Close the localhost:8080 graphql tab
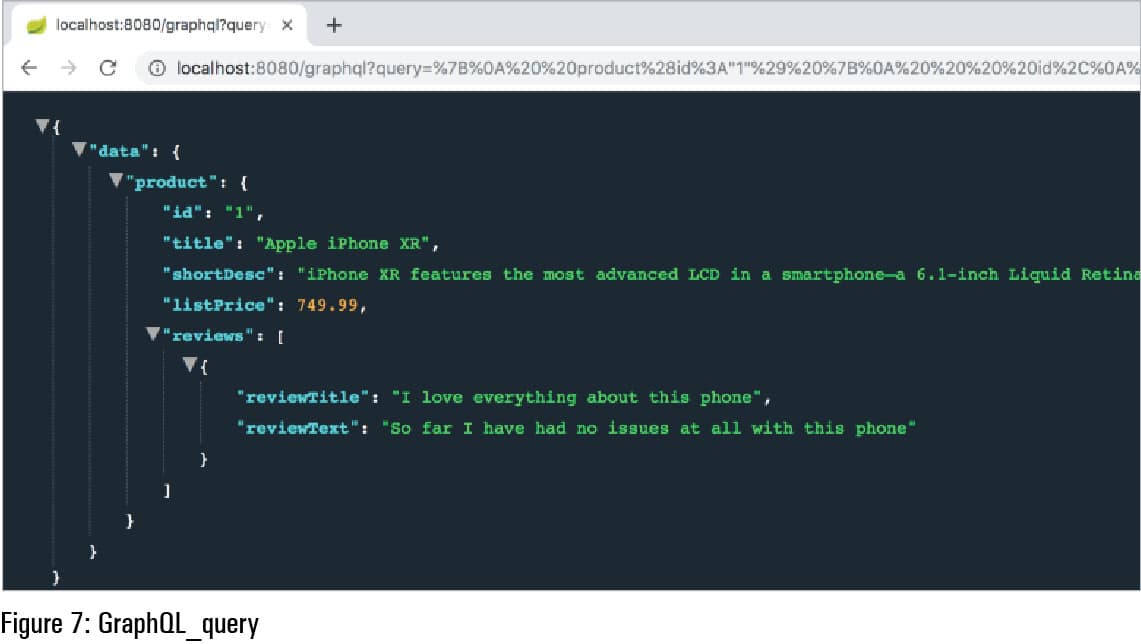This screenshot has height=644, width=1141. (x=287, y=25)
